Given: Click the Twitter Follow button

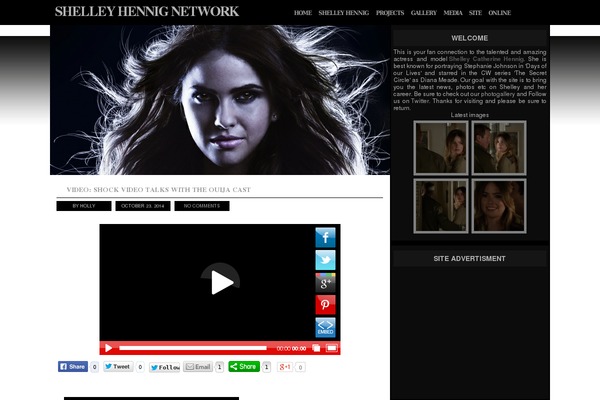Looking at the screenshot, I should (165, 367).
